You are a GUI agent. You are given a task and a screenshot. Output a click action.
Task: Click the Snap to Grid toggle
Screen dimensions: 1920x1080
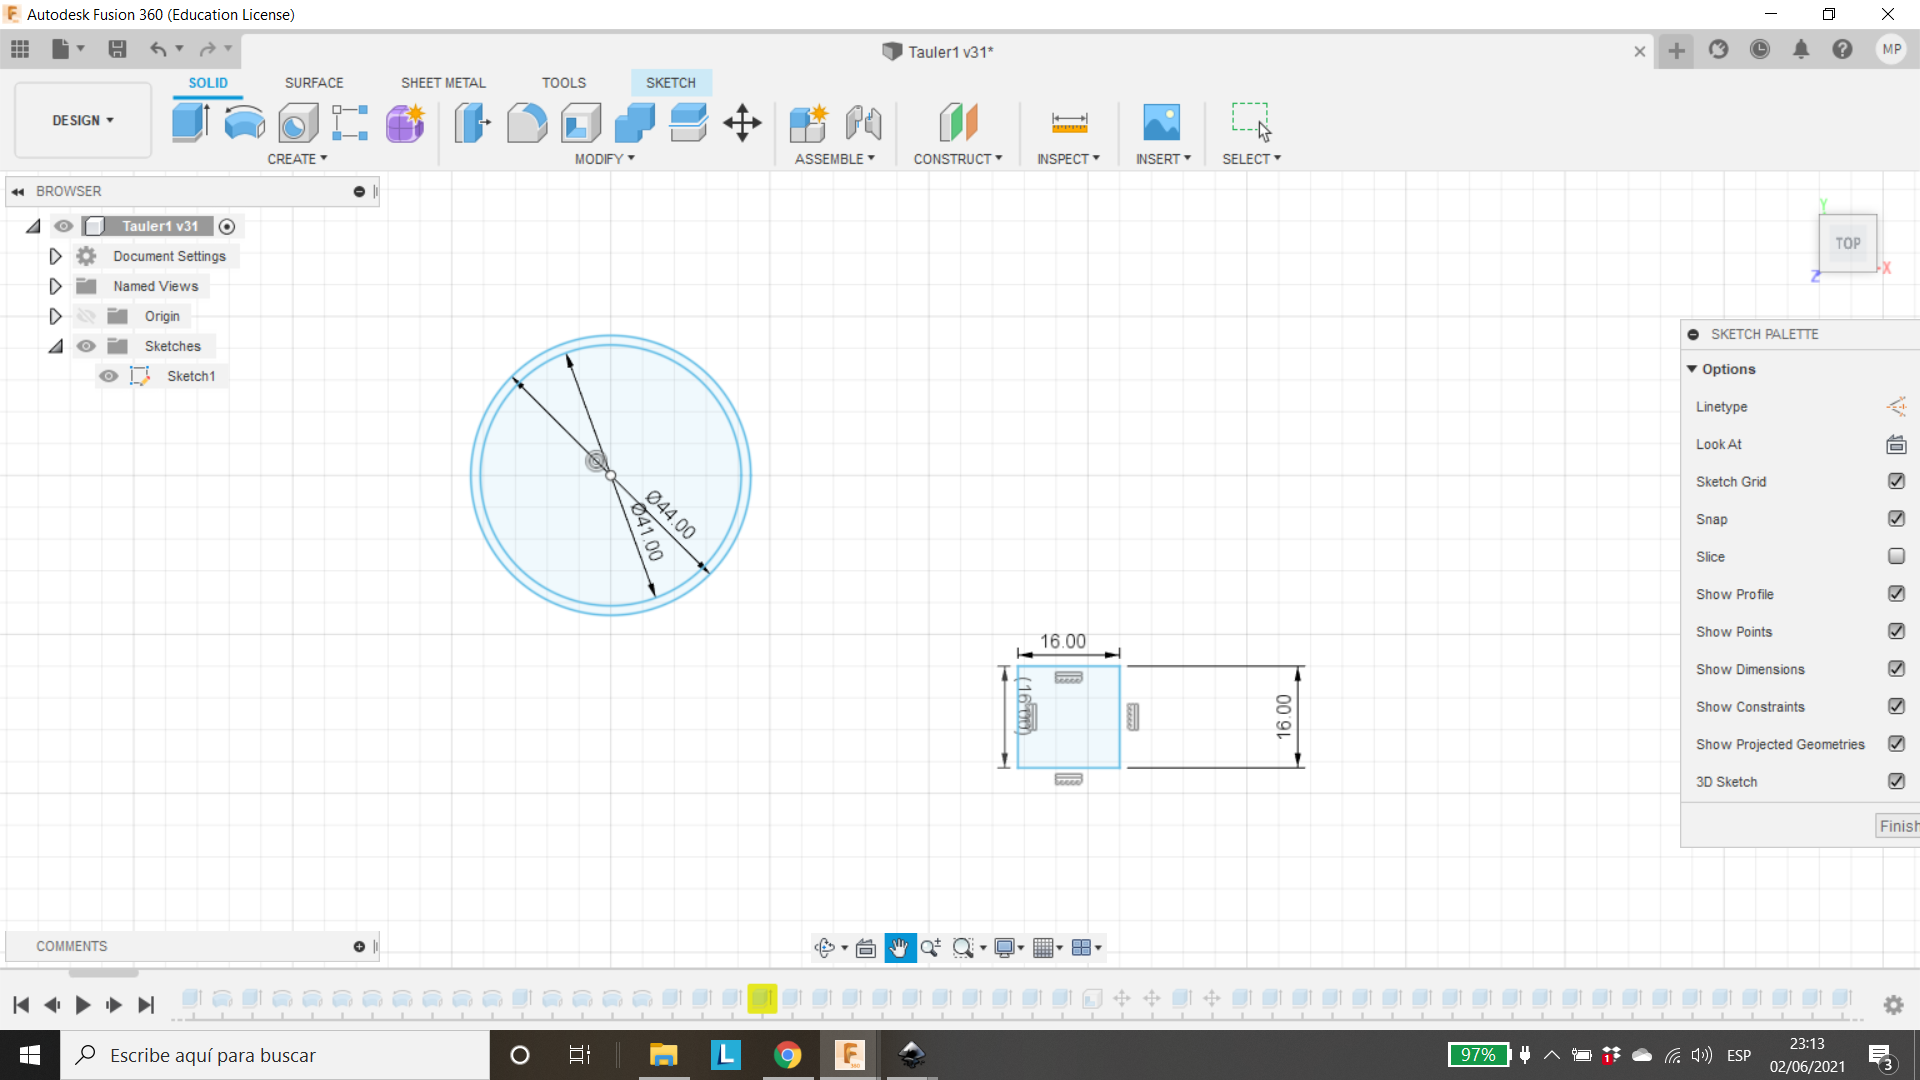tap(1896, 518)
